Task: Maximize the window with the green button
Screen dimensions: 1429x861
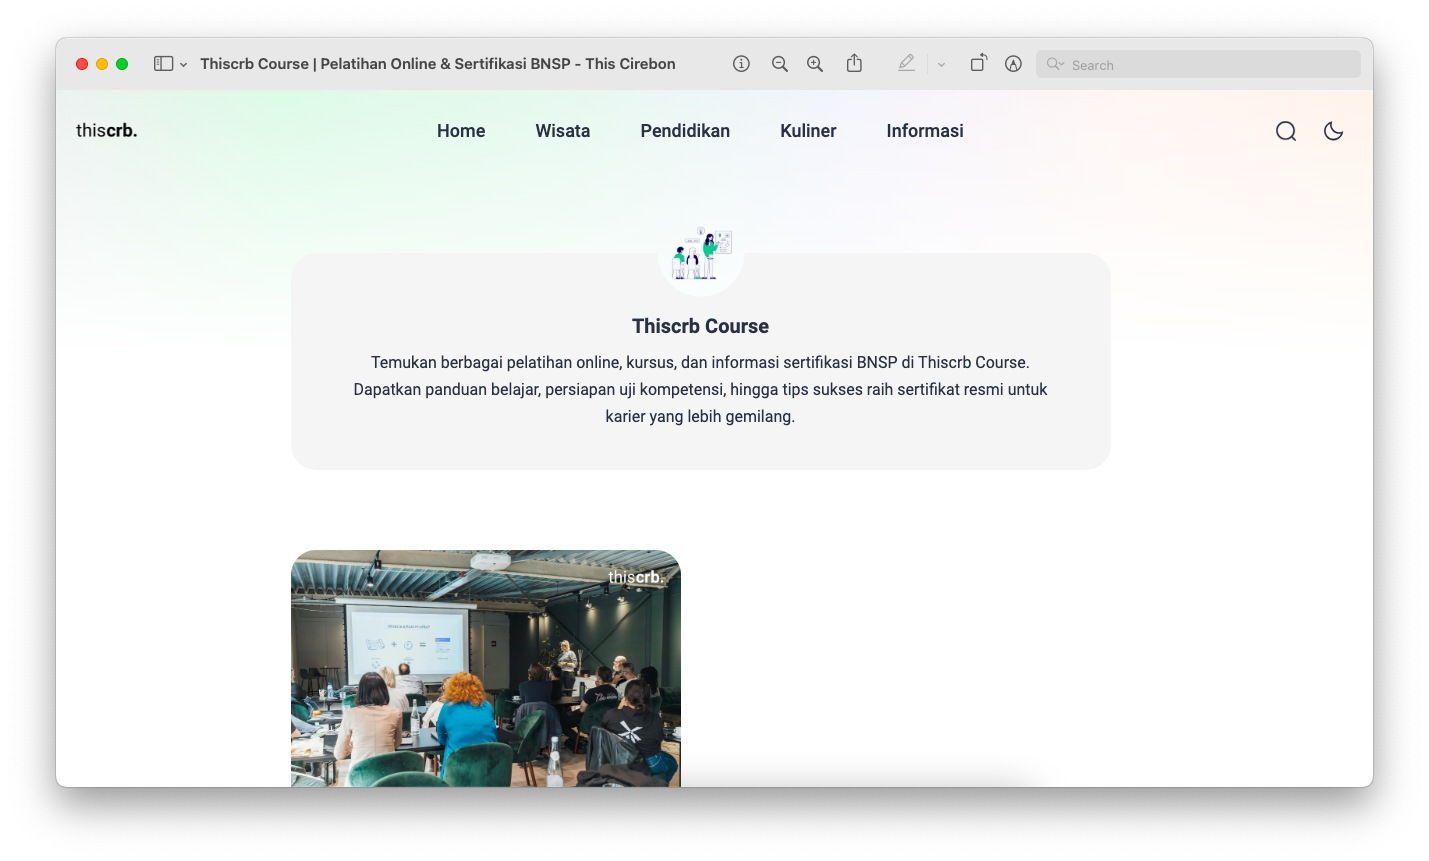Action: tap(122, 64)
